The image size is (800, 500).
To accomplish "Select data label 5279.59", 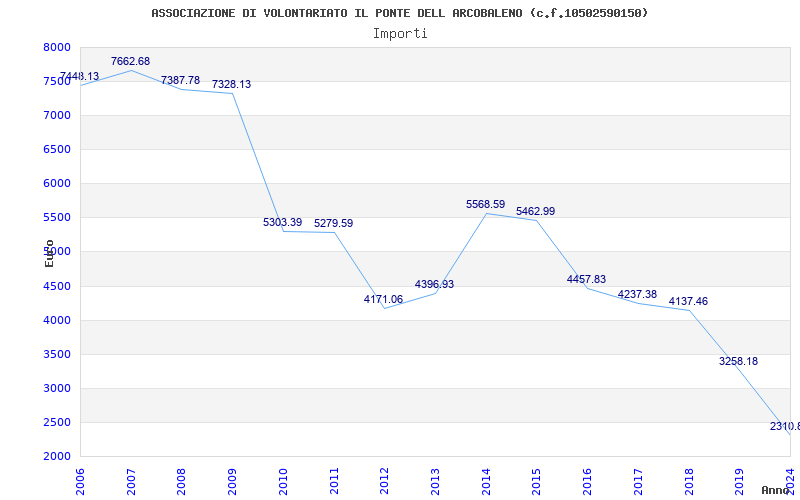I will click(x=334, y=223).
